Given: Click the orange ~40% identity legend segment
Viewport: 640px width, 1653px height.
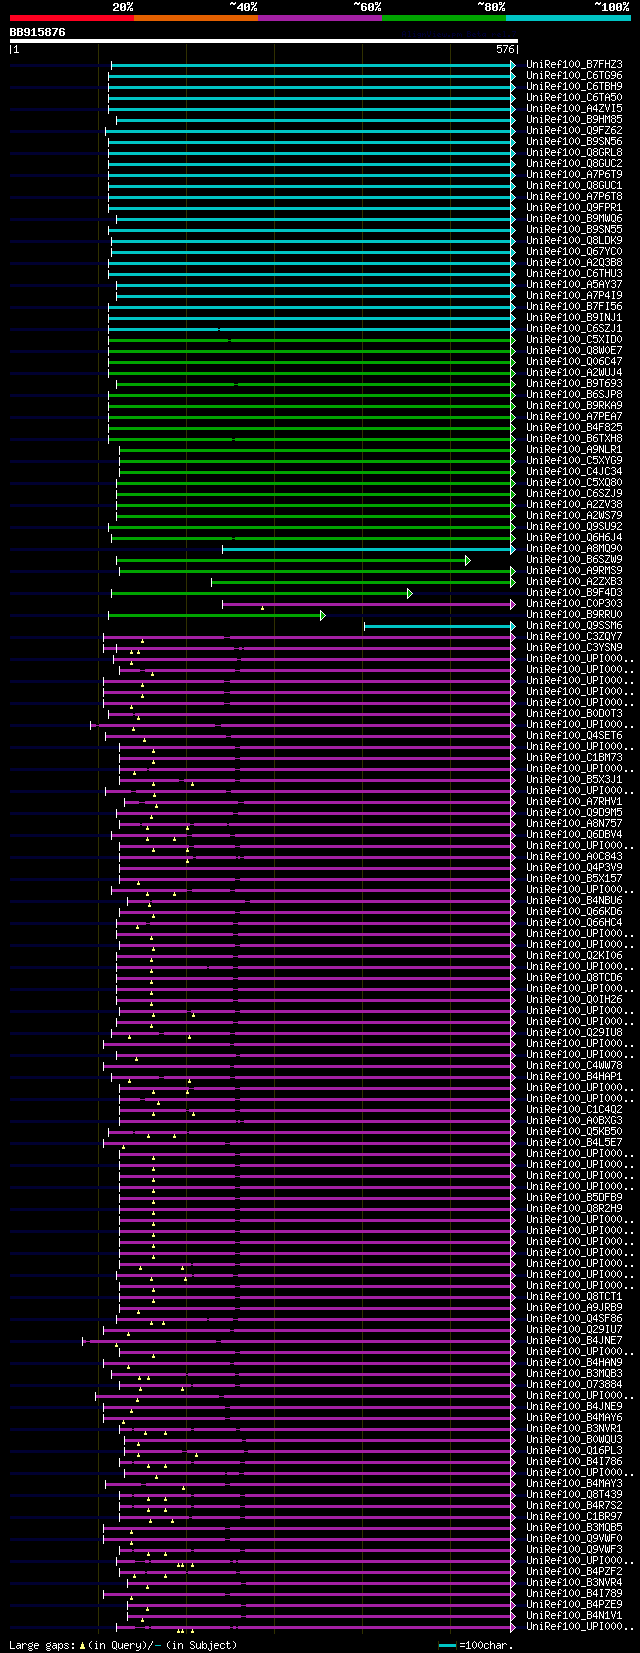Looking at the screenshot, I should click(195, 18).
